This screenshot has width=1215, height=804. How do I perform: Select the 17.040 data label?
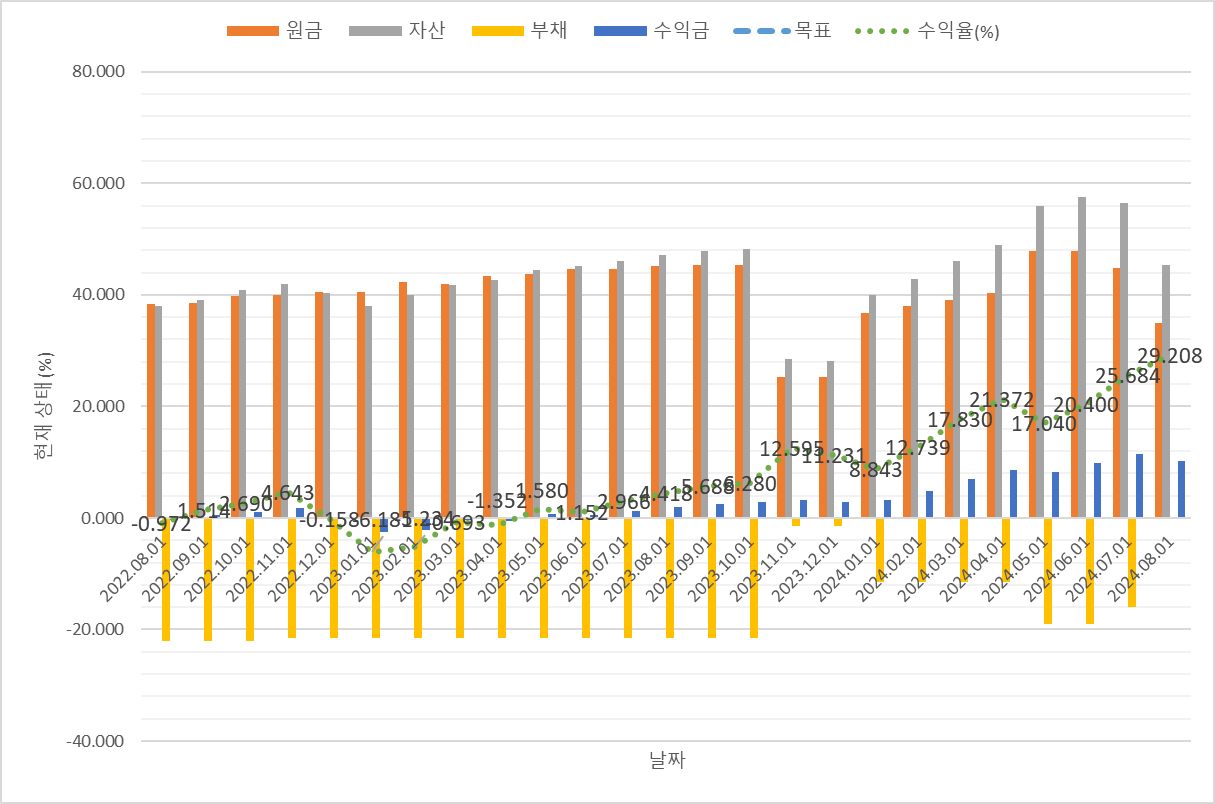(1044, 423)
